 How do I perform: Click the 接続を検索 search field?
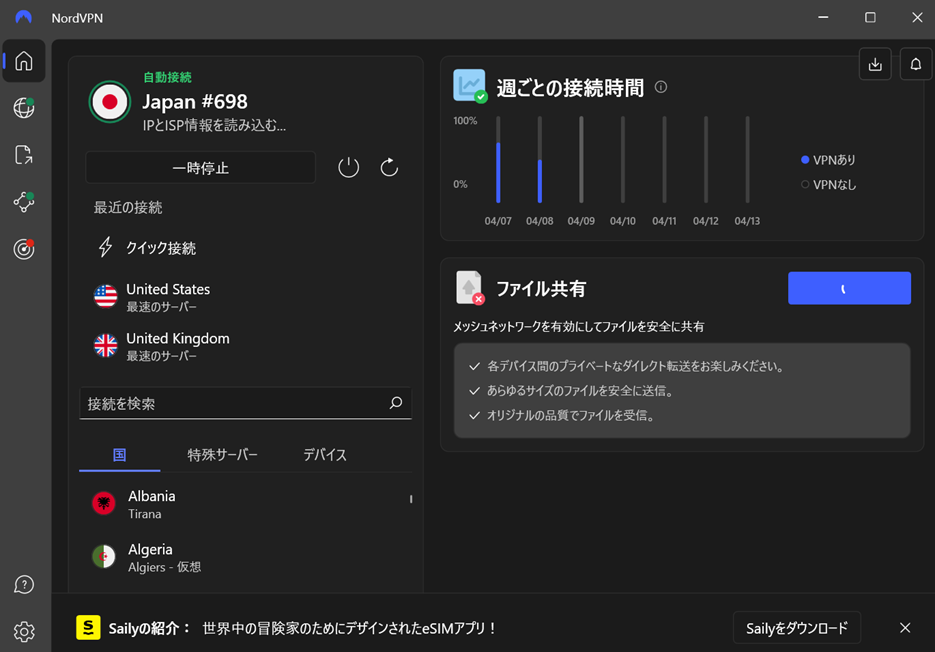(245, 403)
